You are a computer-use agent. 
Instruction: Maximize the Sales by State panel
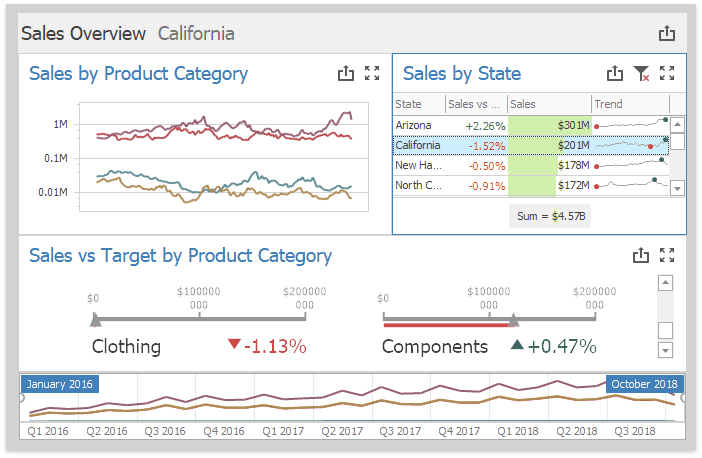668,73
